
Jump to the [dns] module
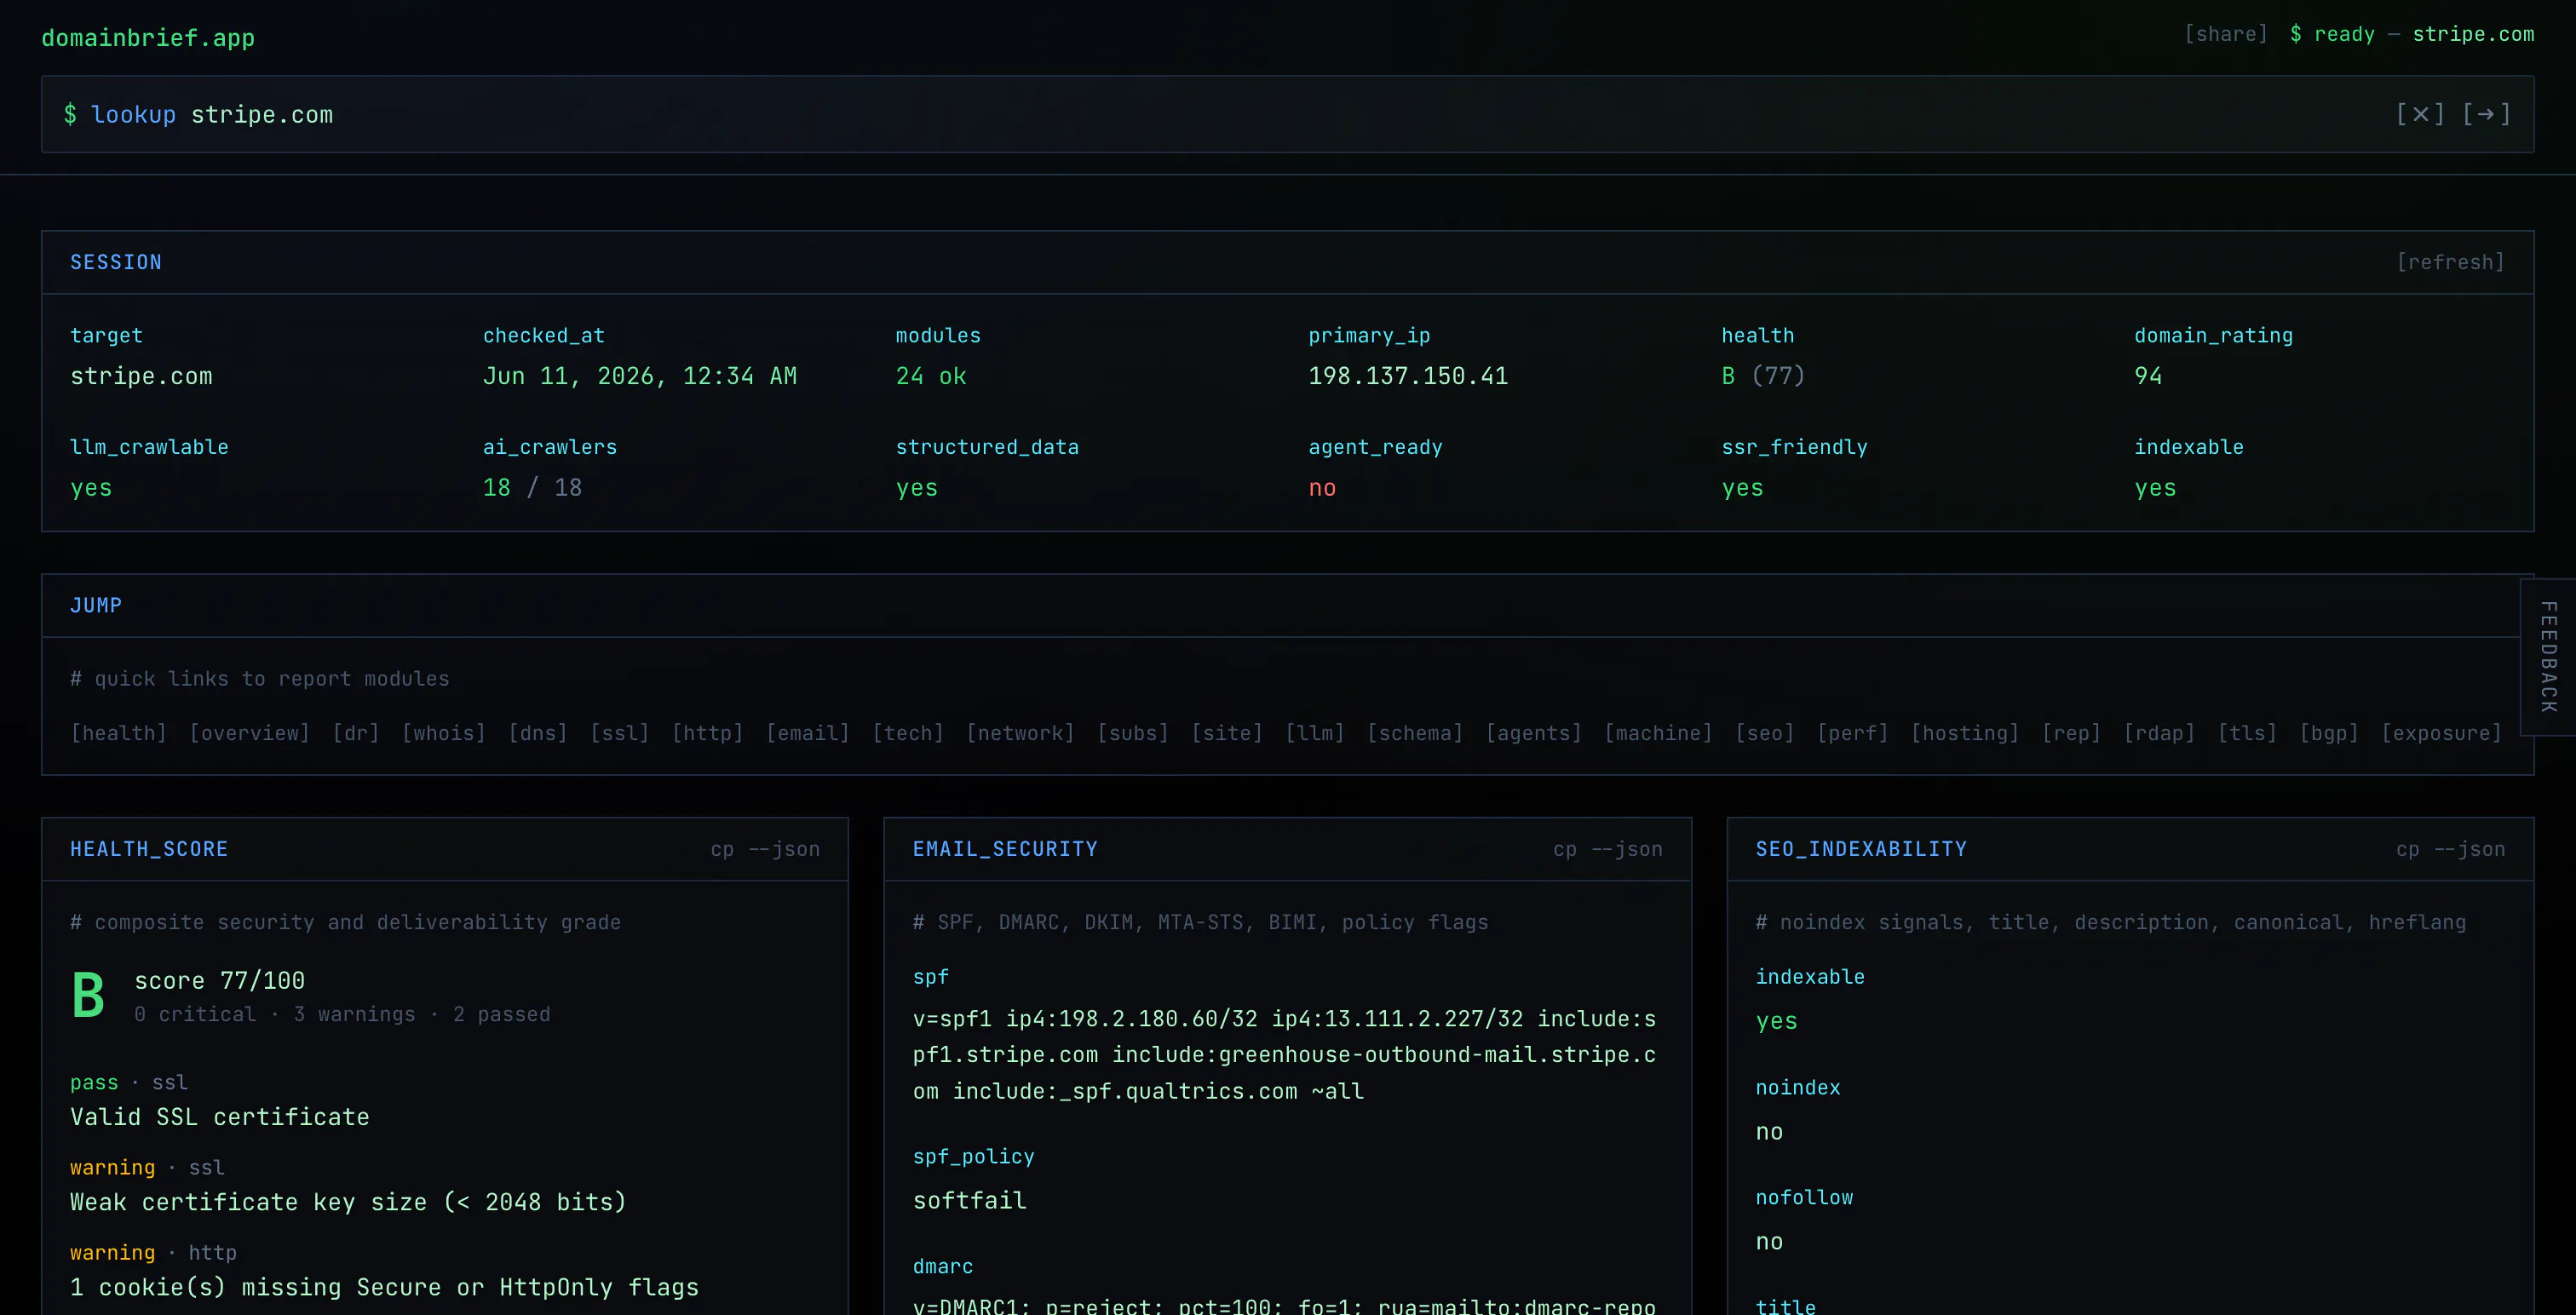538,733
